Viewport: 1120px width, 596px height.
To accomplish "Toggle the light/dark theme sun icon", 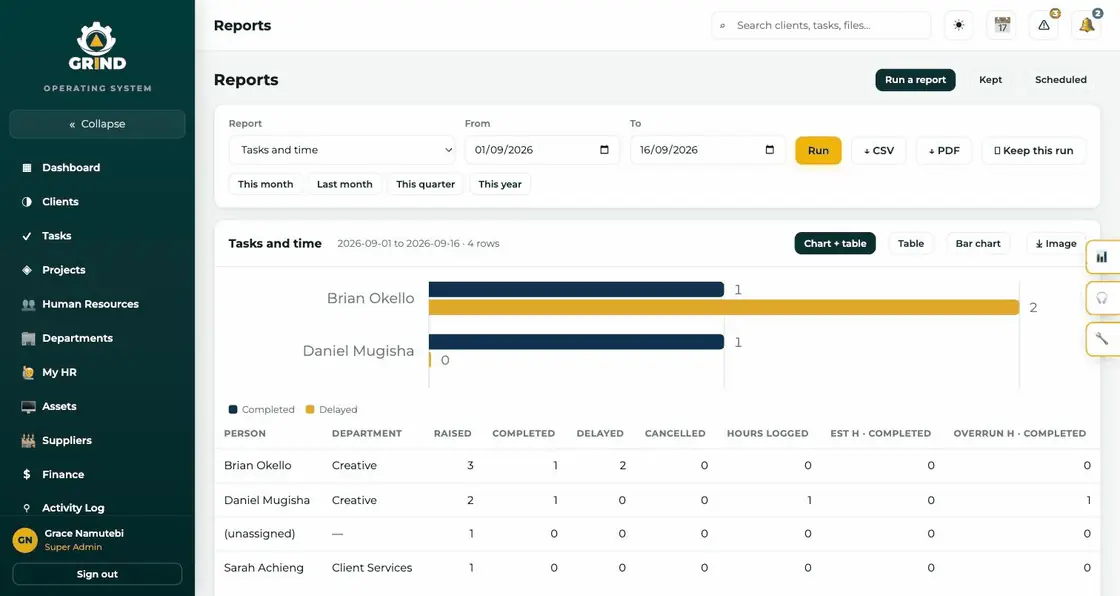I will pos(959,26).
